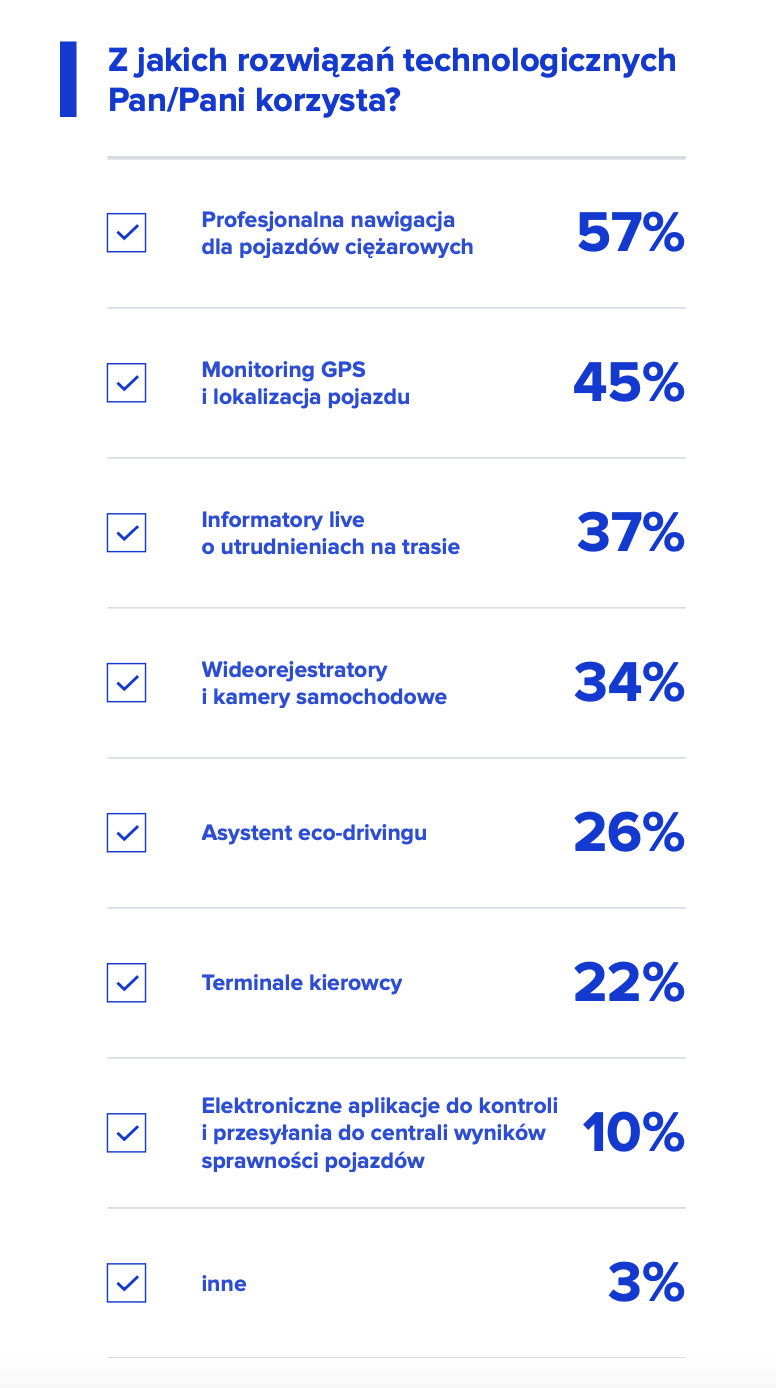
Task: Uncheck the 'Monitoring GPS' checkbox
Action: tap(127, 383)
